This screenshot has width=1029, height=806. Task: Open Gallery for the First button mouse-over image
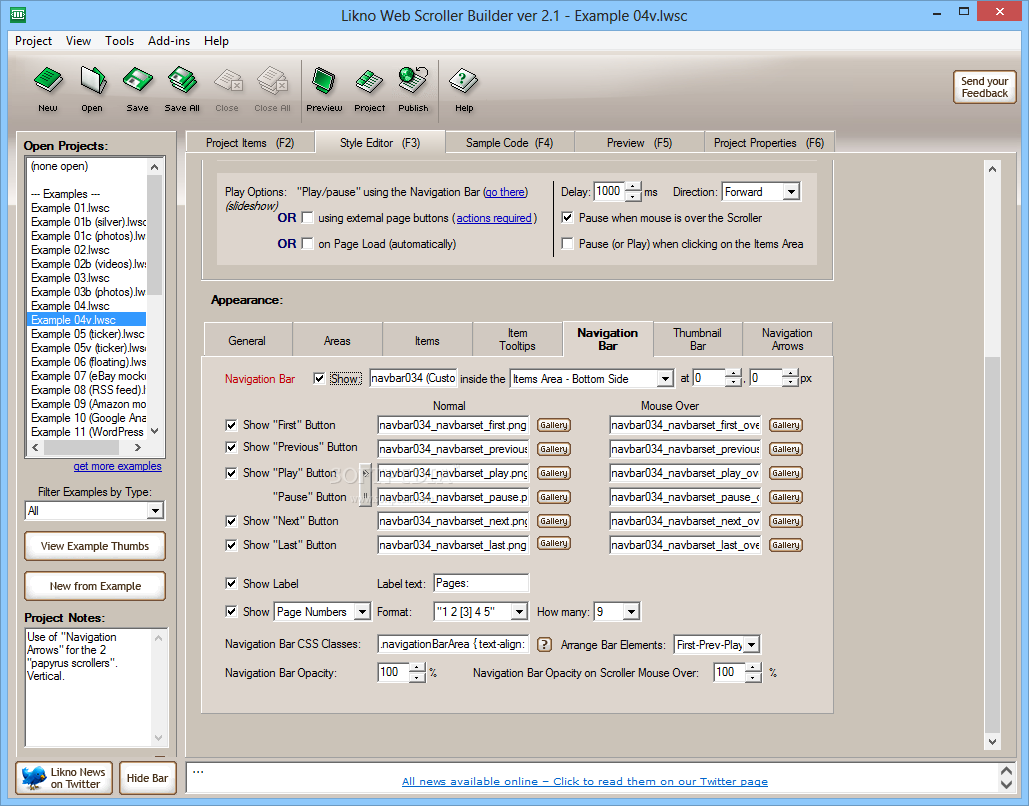tap(786, 425)
